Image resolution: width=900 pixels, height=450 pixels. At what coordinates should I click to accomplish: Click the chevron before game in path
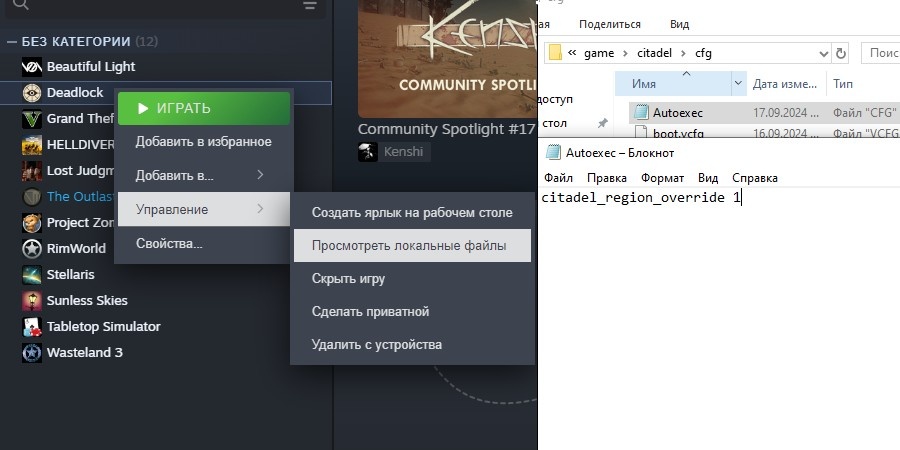click(572, 53)
